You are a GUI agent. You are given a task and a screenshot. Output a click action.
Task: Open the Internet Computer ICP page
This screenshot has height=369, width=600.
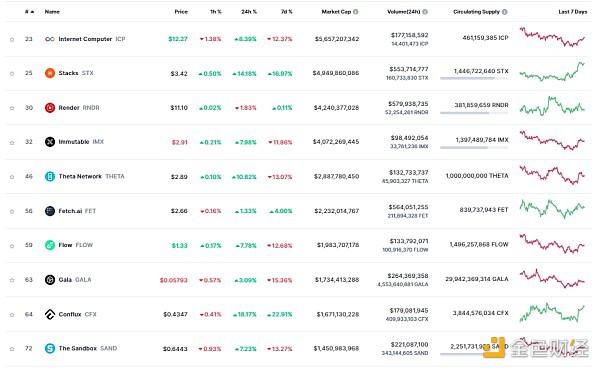coord(92,39)
